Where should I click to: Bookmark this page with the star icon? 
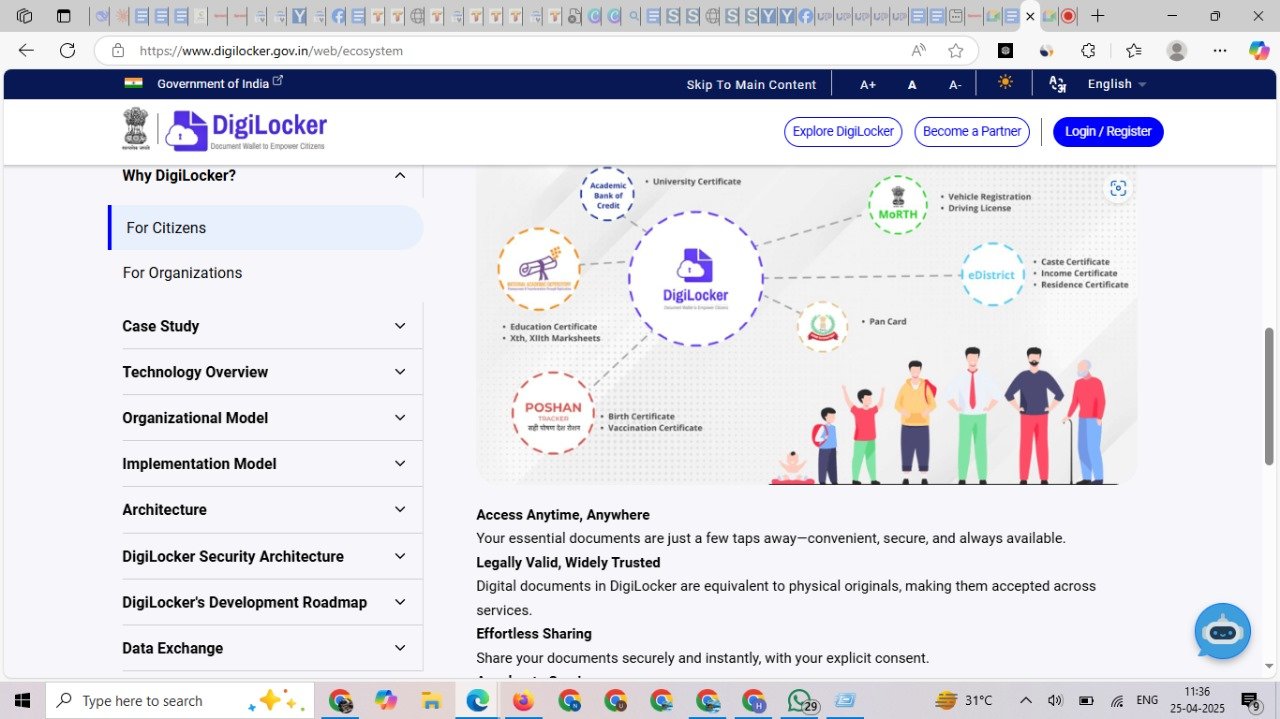(x=956, y=50)
